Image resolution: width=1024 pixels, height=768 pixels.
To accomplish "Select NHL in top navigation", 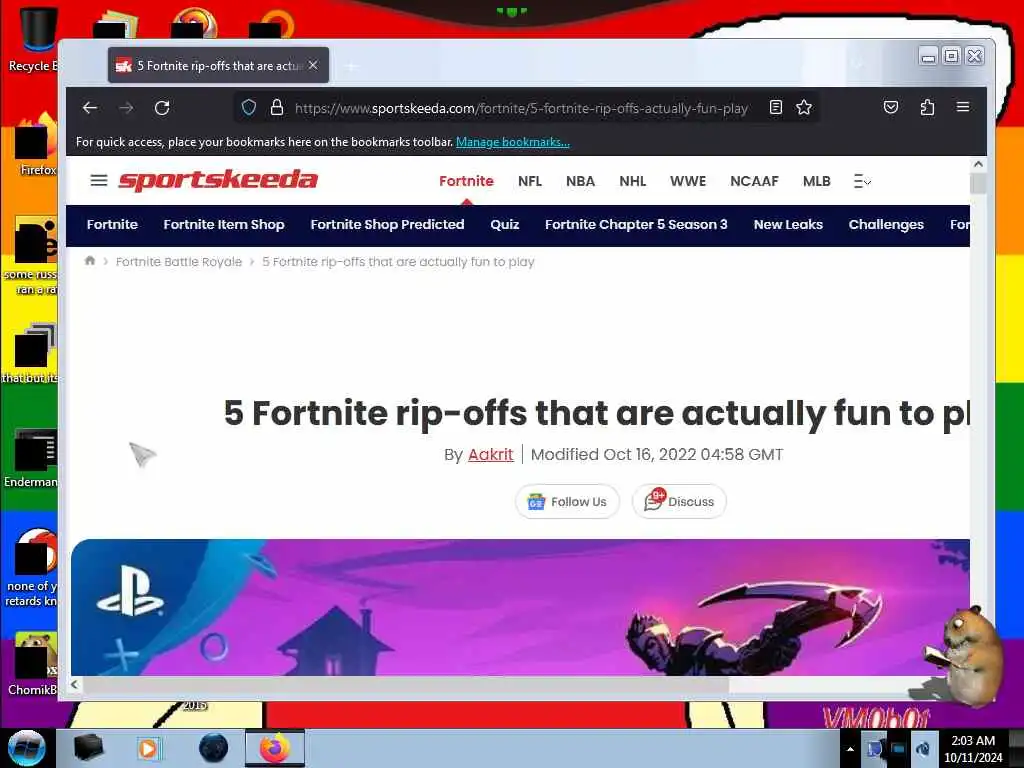I will 632,181.
